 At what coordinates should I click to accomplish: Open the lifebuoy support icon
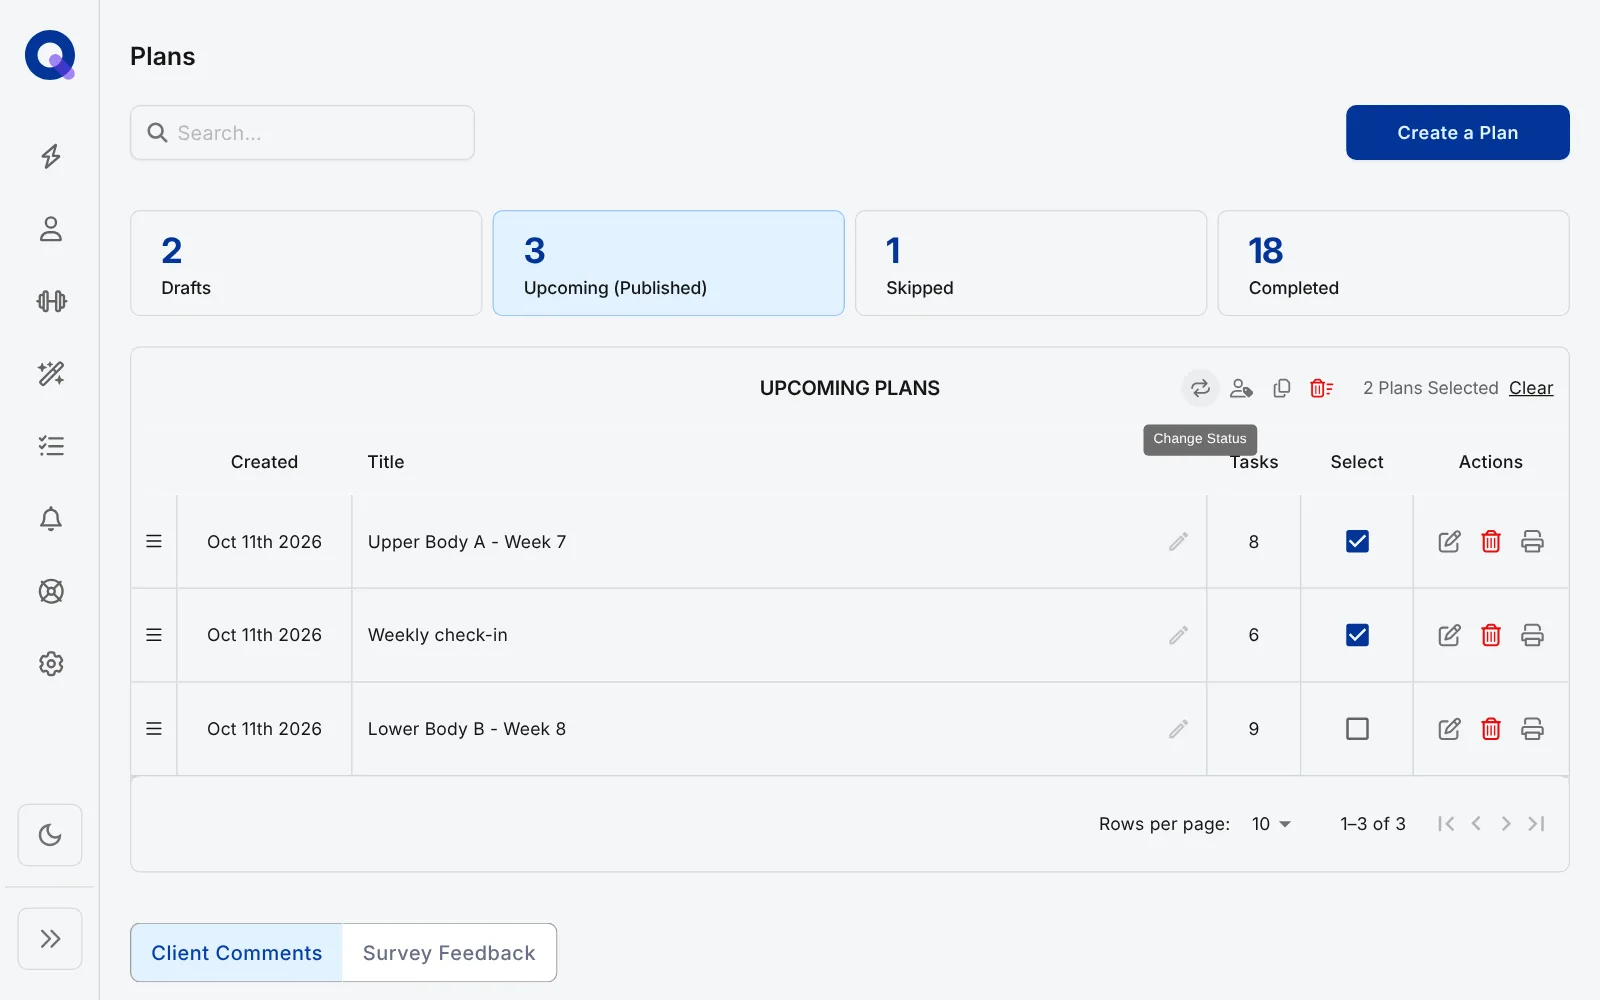click(50, 591)
